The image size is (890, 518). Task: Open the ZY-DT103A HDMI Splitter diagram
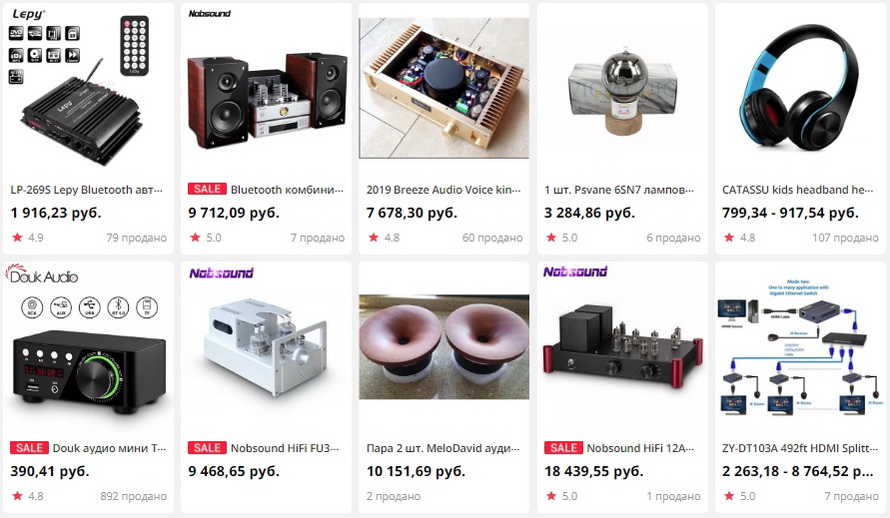coord(800,347)
